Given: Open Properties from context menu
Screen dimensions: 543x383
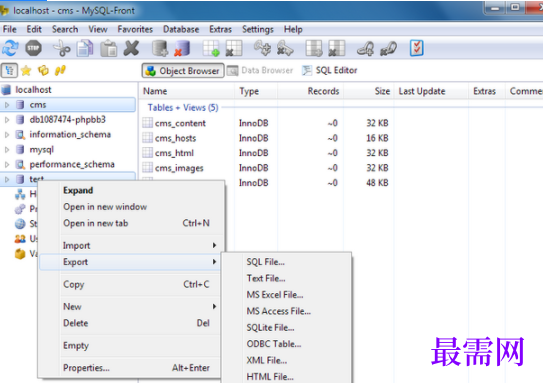Looking at the screenshot, I should [x=130, y=368].
